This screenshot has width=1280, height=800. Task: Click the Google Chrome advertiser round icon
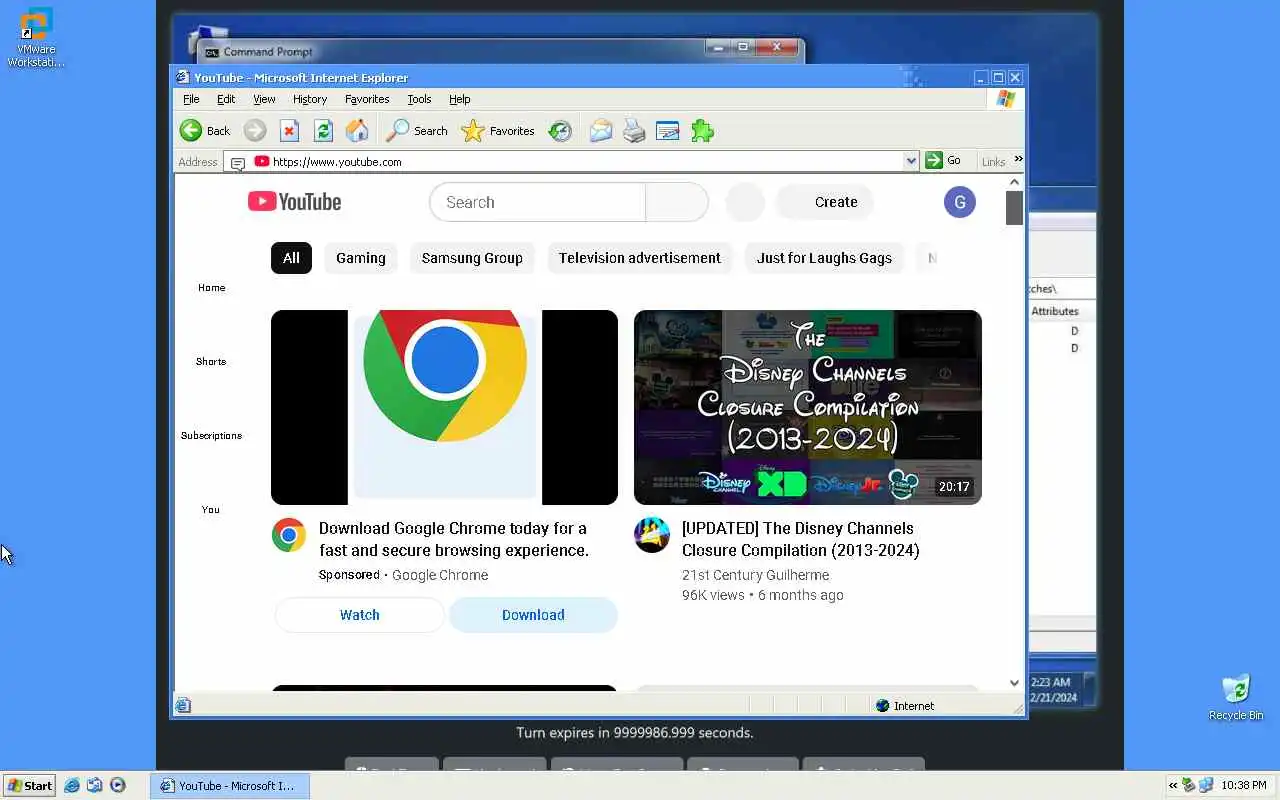[x=289, y=535]
